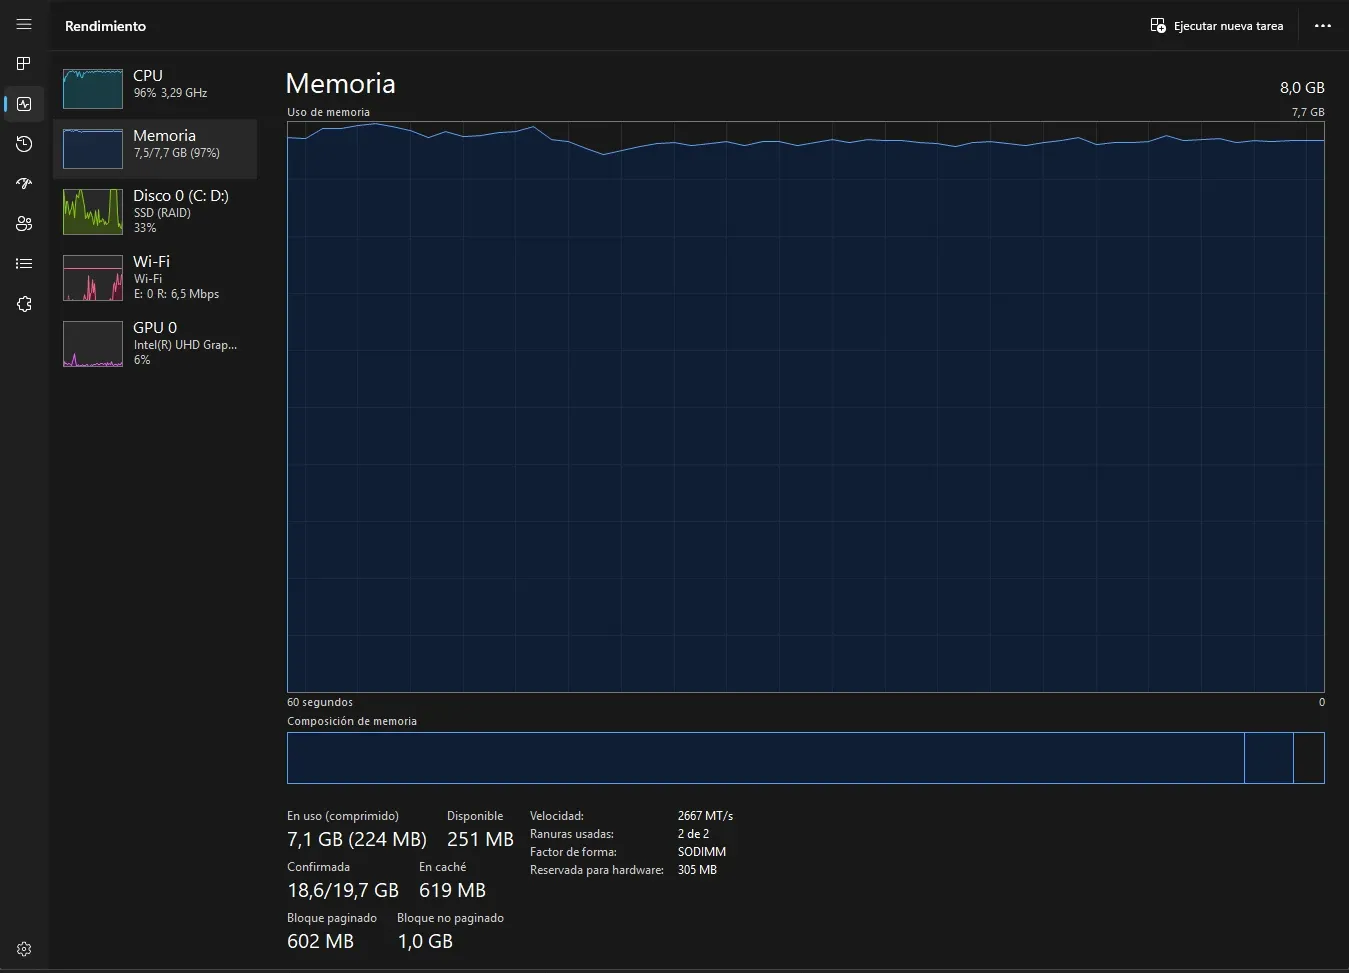Click the 8,0 GB total memory label
The image size is (1349, 973).
[x=1302, y=88]
